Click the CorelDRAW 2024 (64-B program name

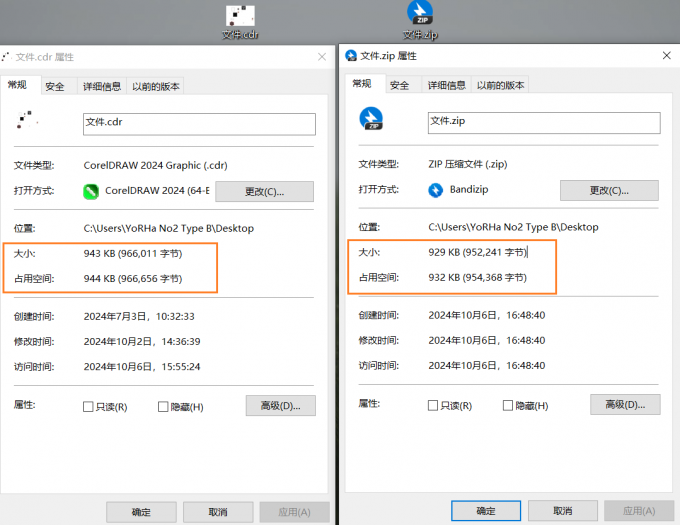pos(157,191)
